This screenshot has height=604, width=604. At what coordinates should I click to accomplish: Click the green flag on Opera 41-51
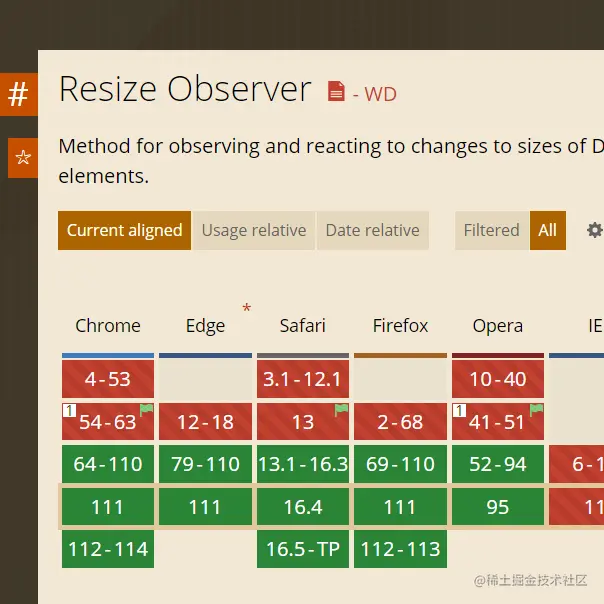click(x=536, y=409)
